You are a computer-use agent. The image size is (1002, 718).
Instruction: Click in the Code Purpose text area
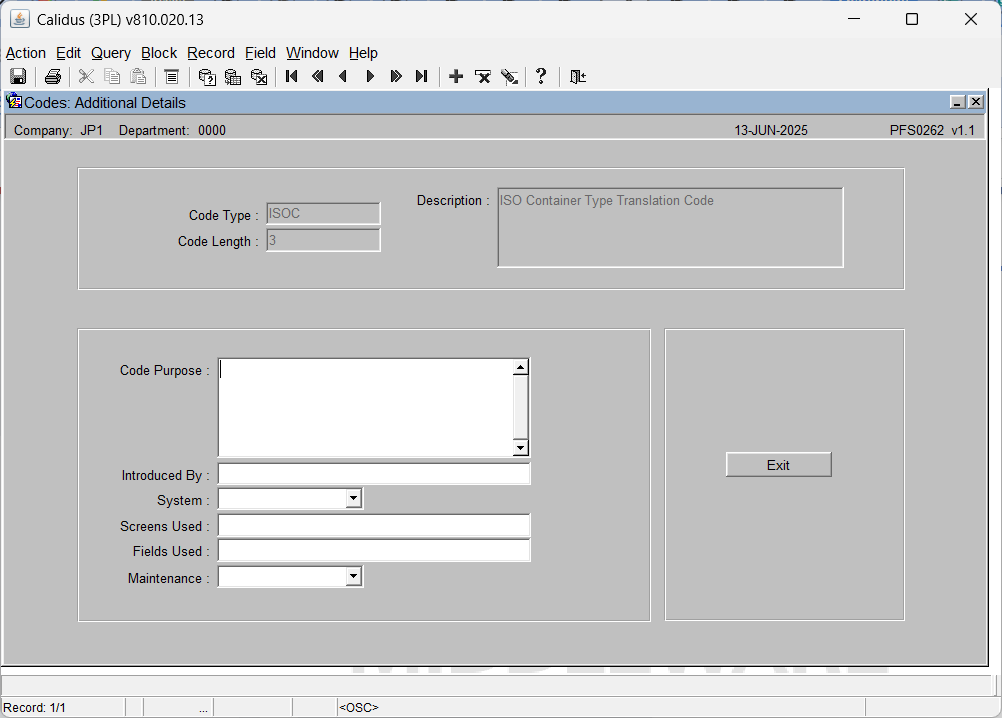click(x=366, y=408)
